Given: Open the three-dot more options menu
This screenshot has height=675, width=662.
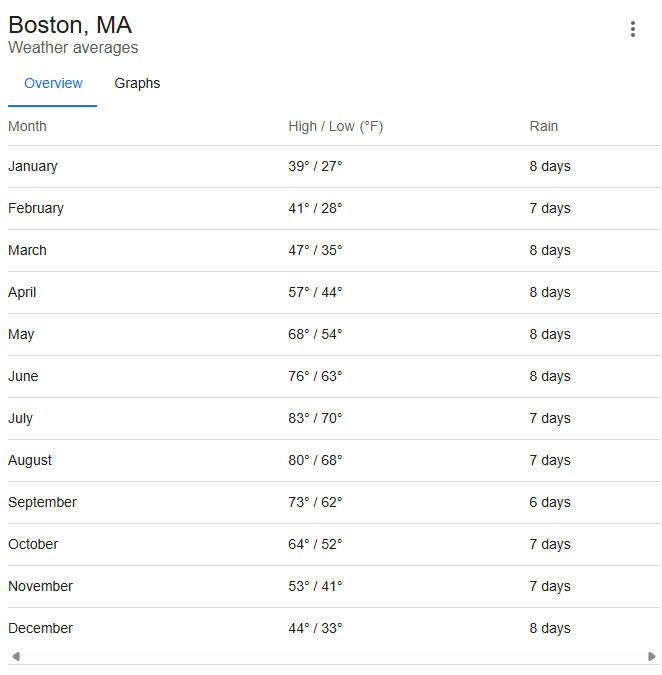Looking at the screenshot, I should [x=632, y=29].
